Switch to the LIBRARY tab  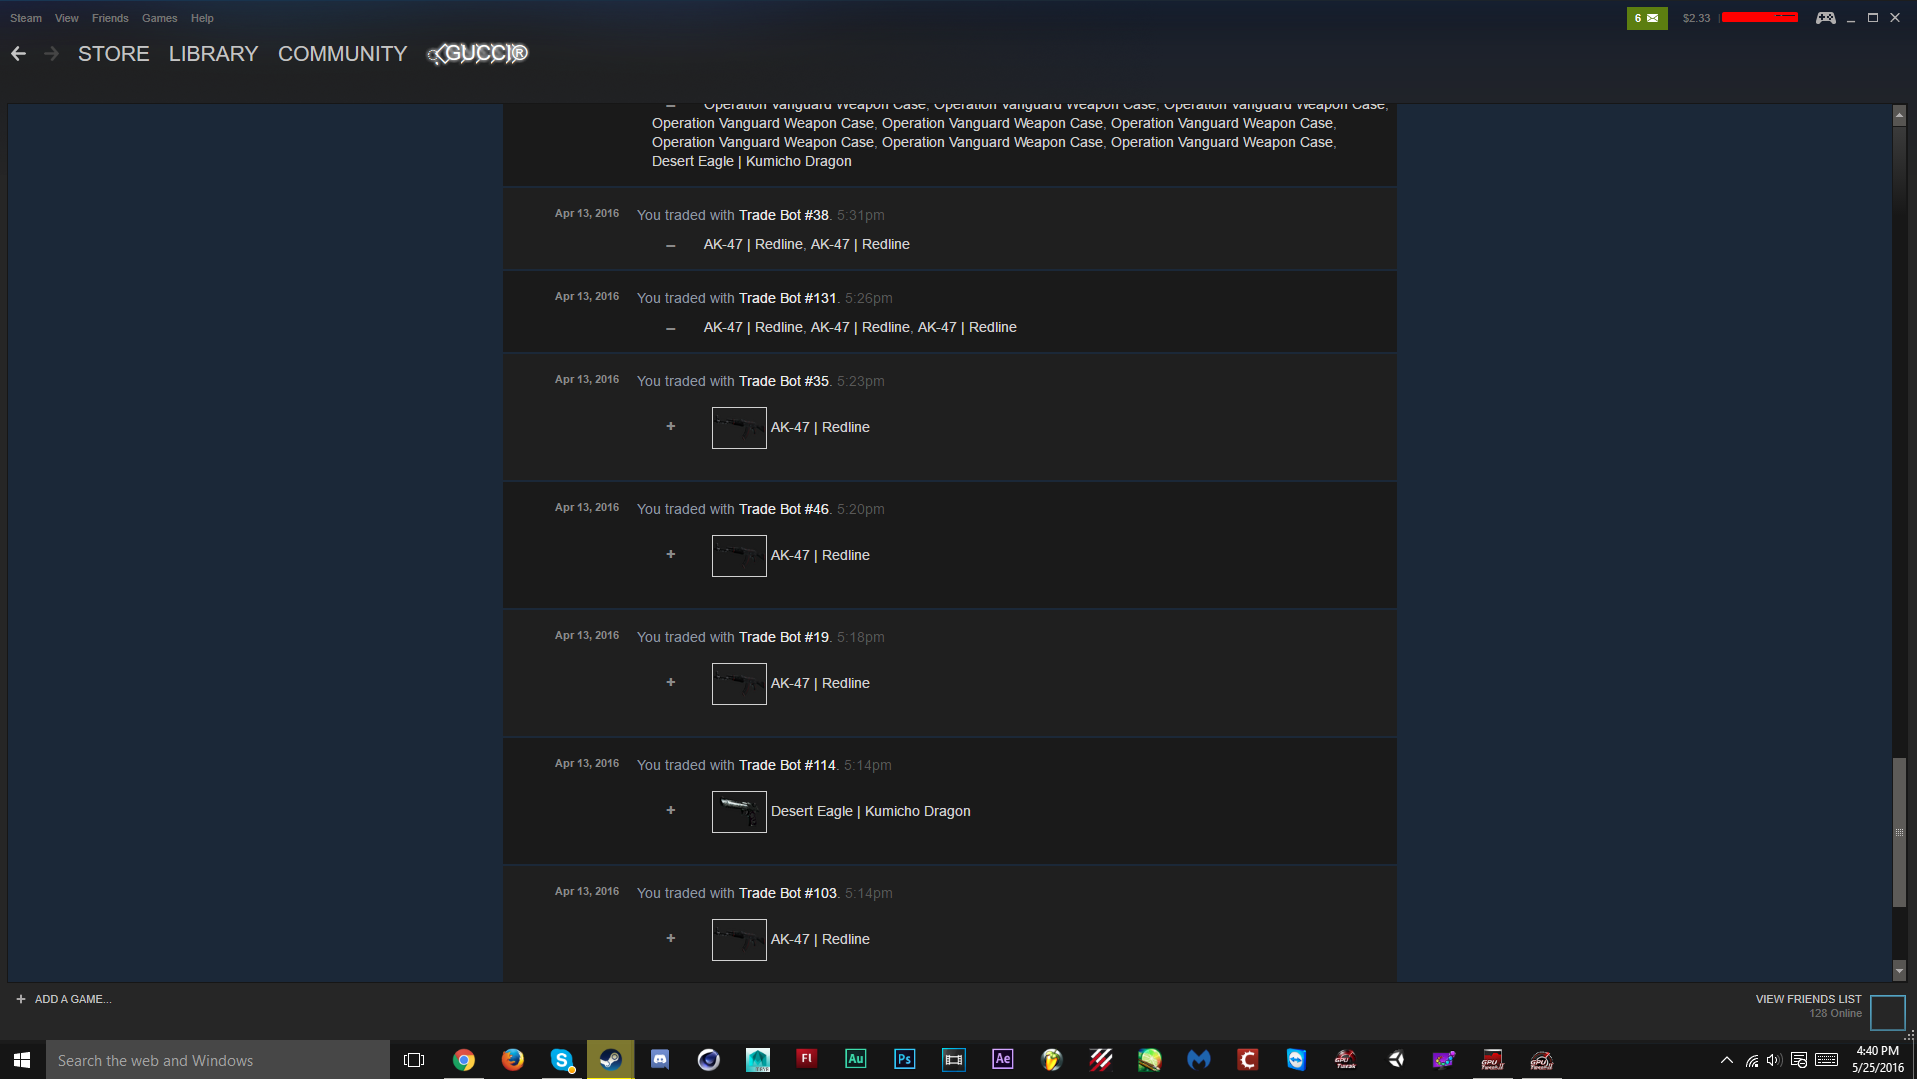pyautogui.click(x=213, y=54)
